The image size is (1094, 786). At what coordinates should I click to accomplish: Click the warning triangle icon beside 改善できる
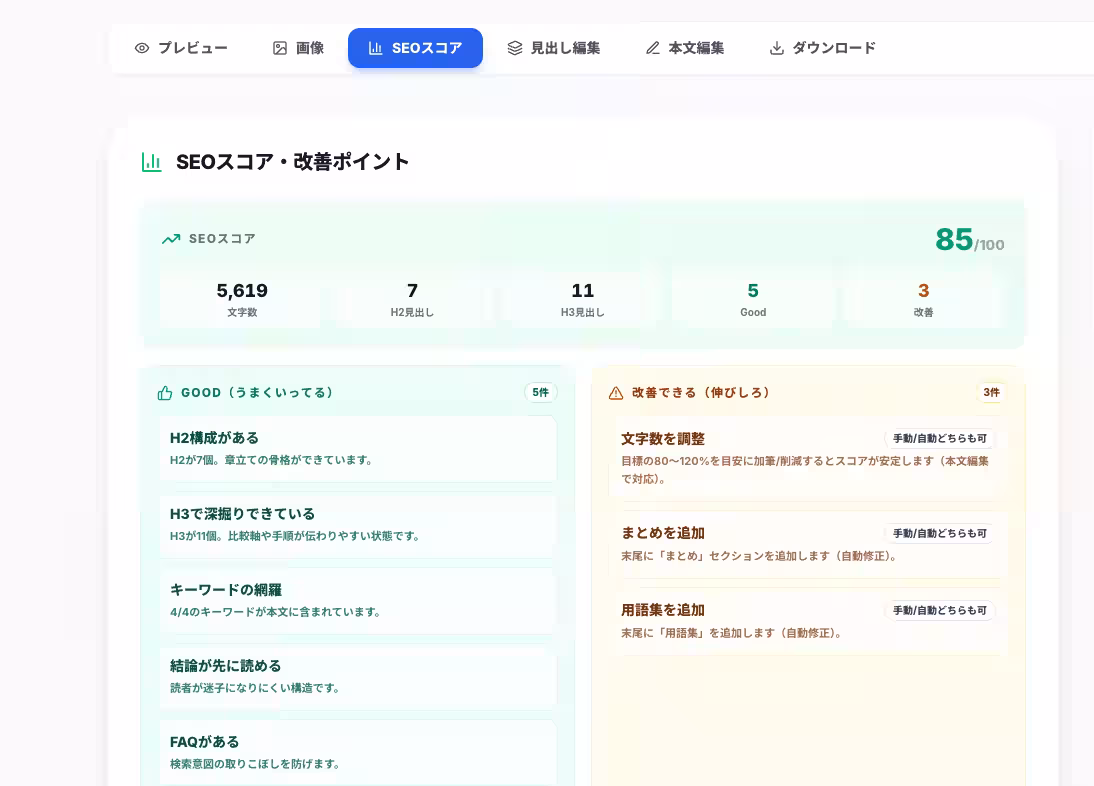point(617,393)
